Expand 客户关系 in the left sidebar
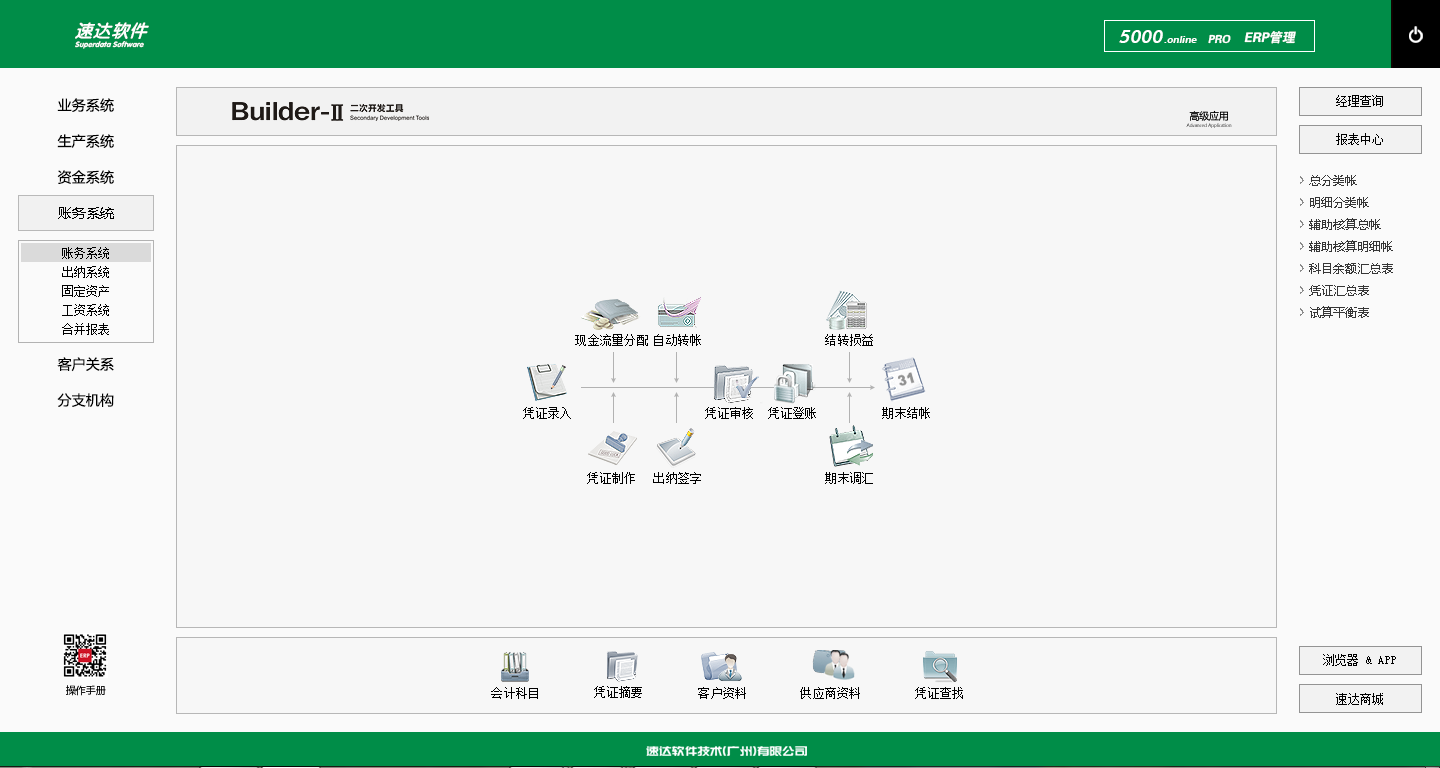1440x768 pixels. point(86,365)
